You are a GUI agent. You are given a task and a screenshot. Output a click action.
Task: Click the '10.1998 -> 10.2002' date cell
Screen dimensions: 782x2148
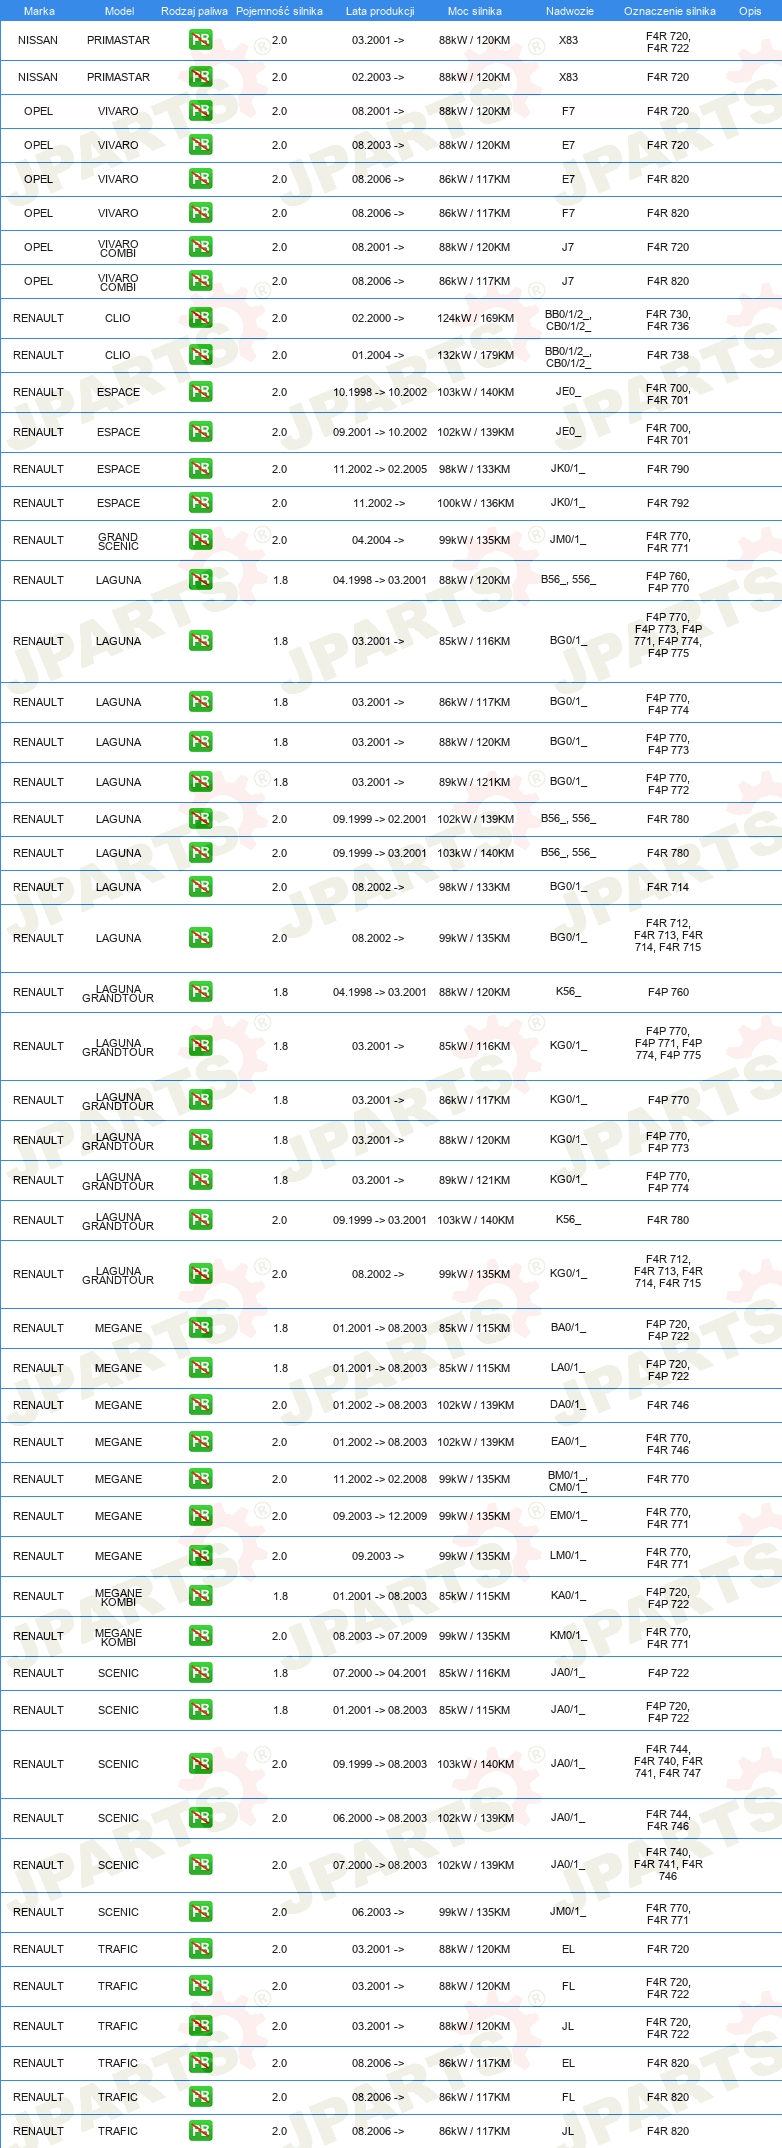tap(380, 392)
